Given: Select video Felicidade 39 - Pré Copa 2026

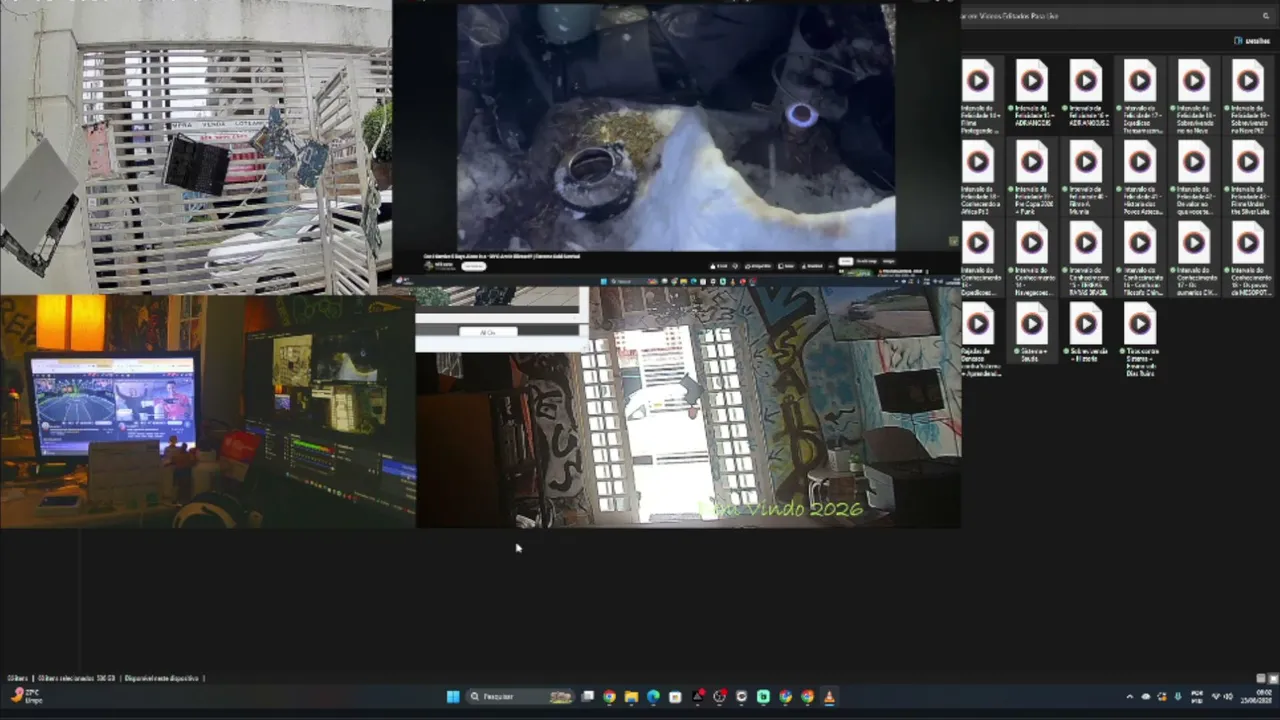Looking at the screenshot, I should (x=1032, y=178).
